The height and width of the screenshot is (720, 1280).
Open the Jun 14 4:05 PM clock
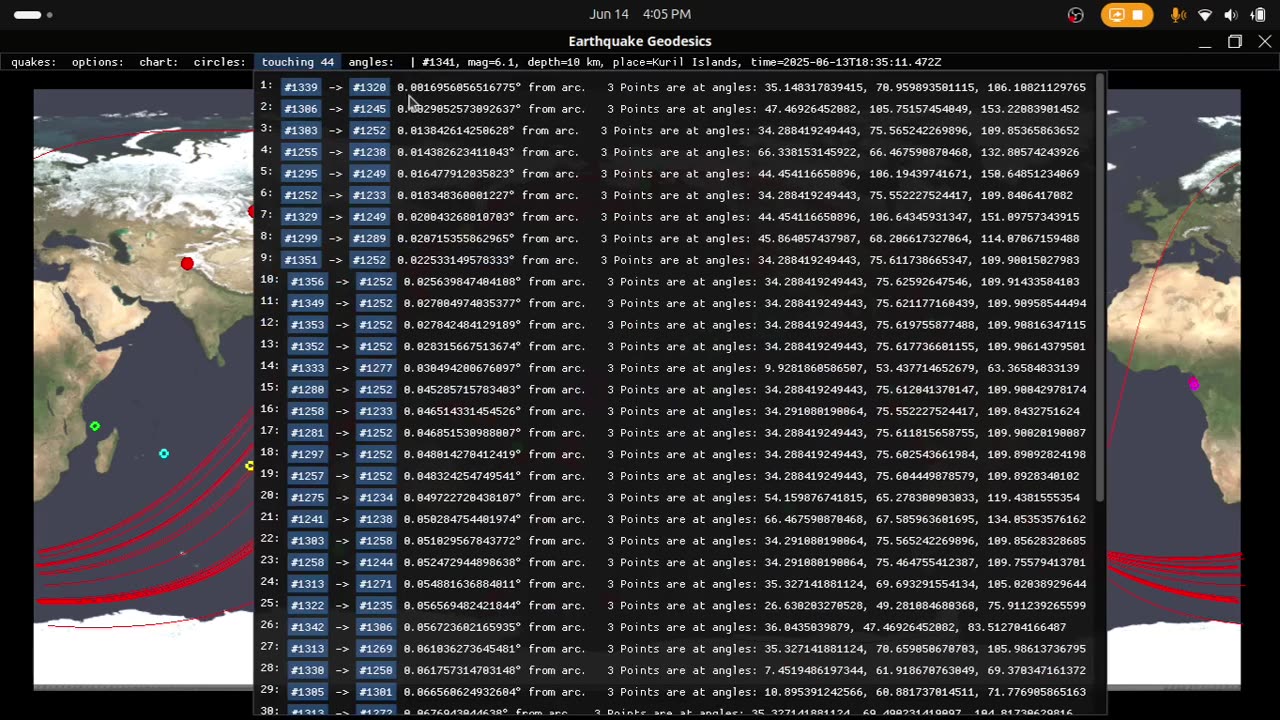640,14
